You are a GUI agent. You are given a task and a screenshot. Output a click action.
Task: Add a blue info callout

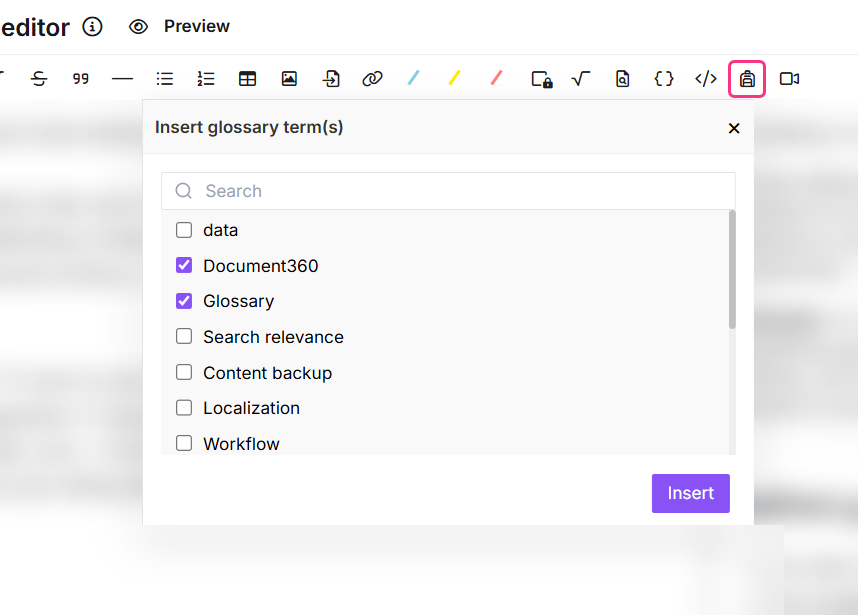[x=414, y=78]
